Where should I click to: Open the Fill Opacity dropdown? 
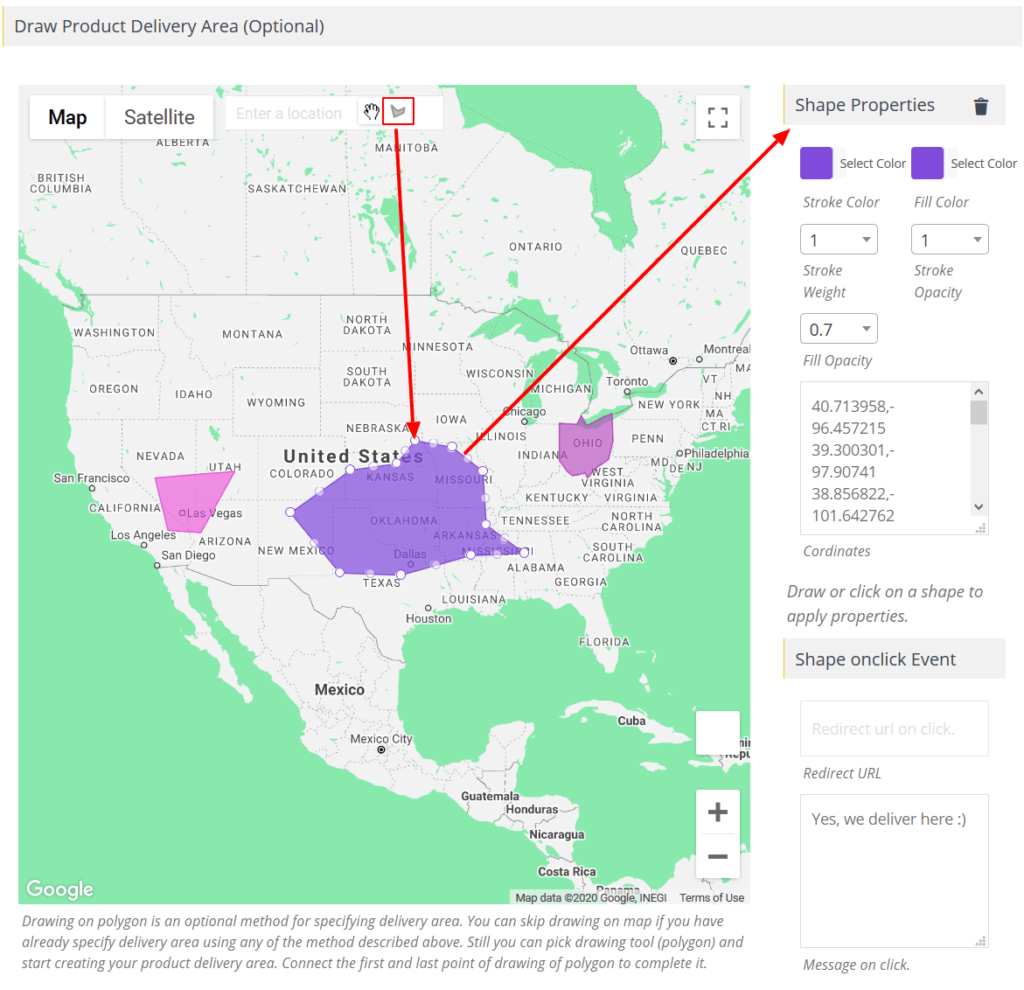click(x=838, y=328)
